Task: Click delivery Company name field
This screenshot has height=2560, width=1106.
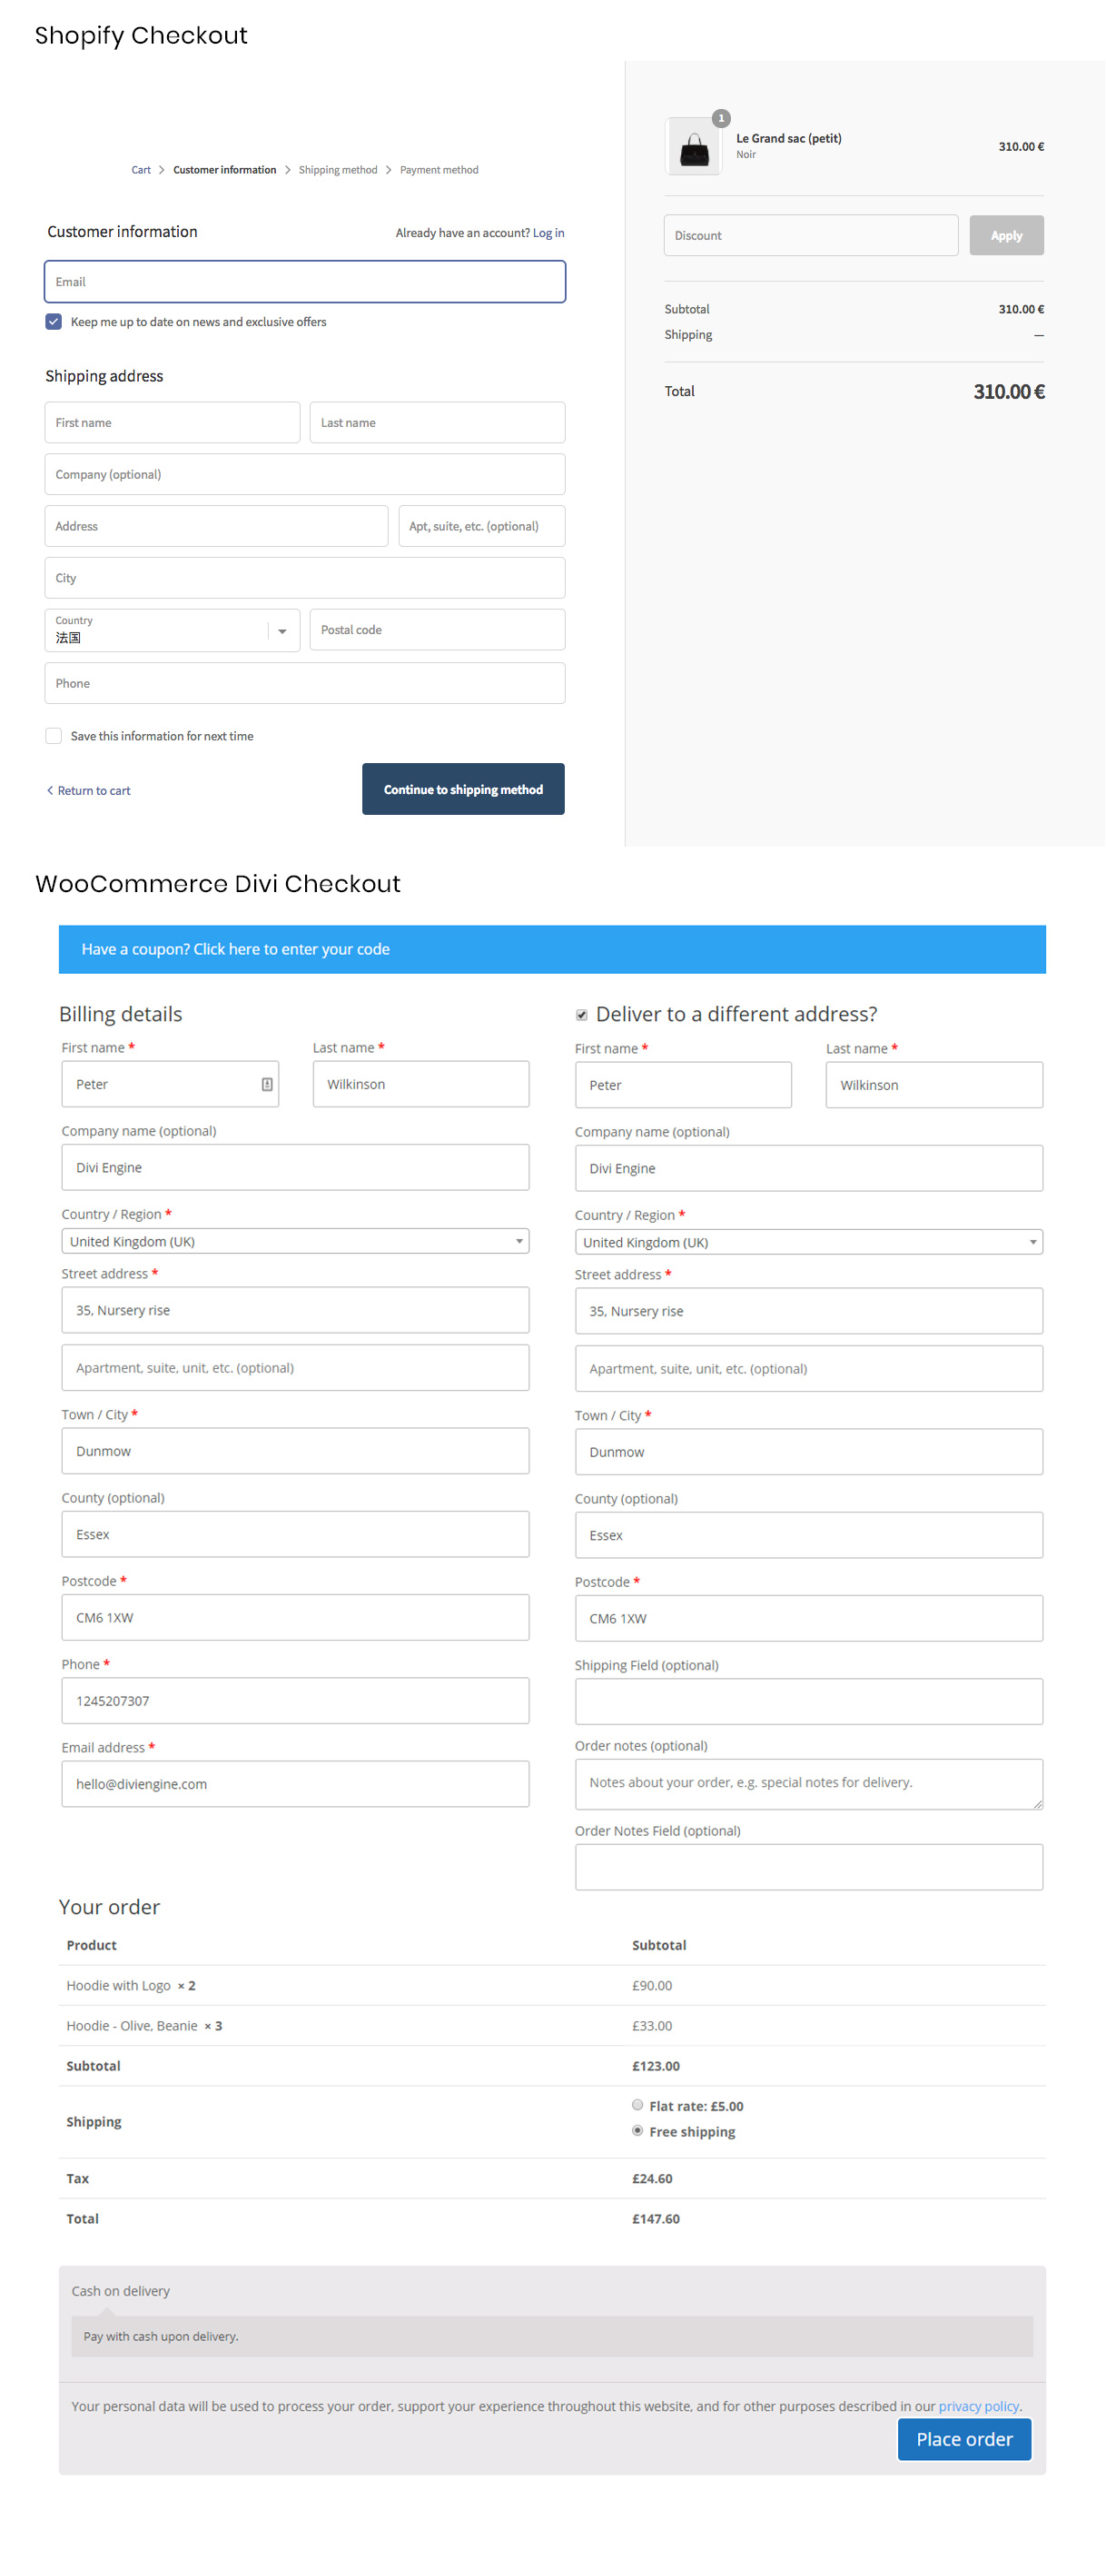Action: point(808,1168)
